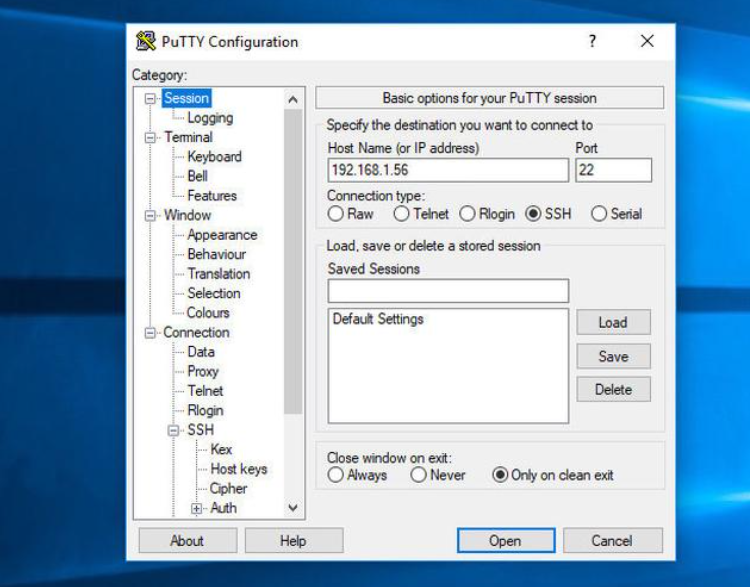Open Cipher settings category

pos(228,488)
